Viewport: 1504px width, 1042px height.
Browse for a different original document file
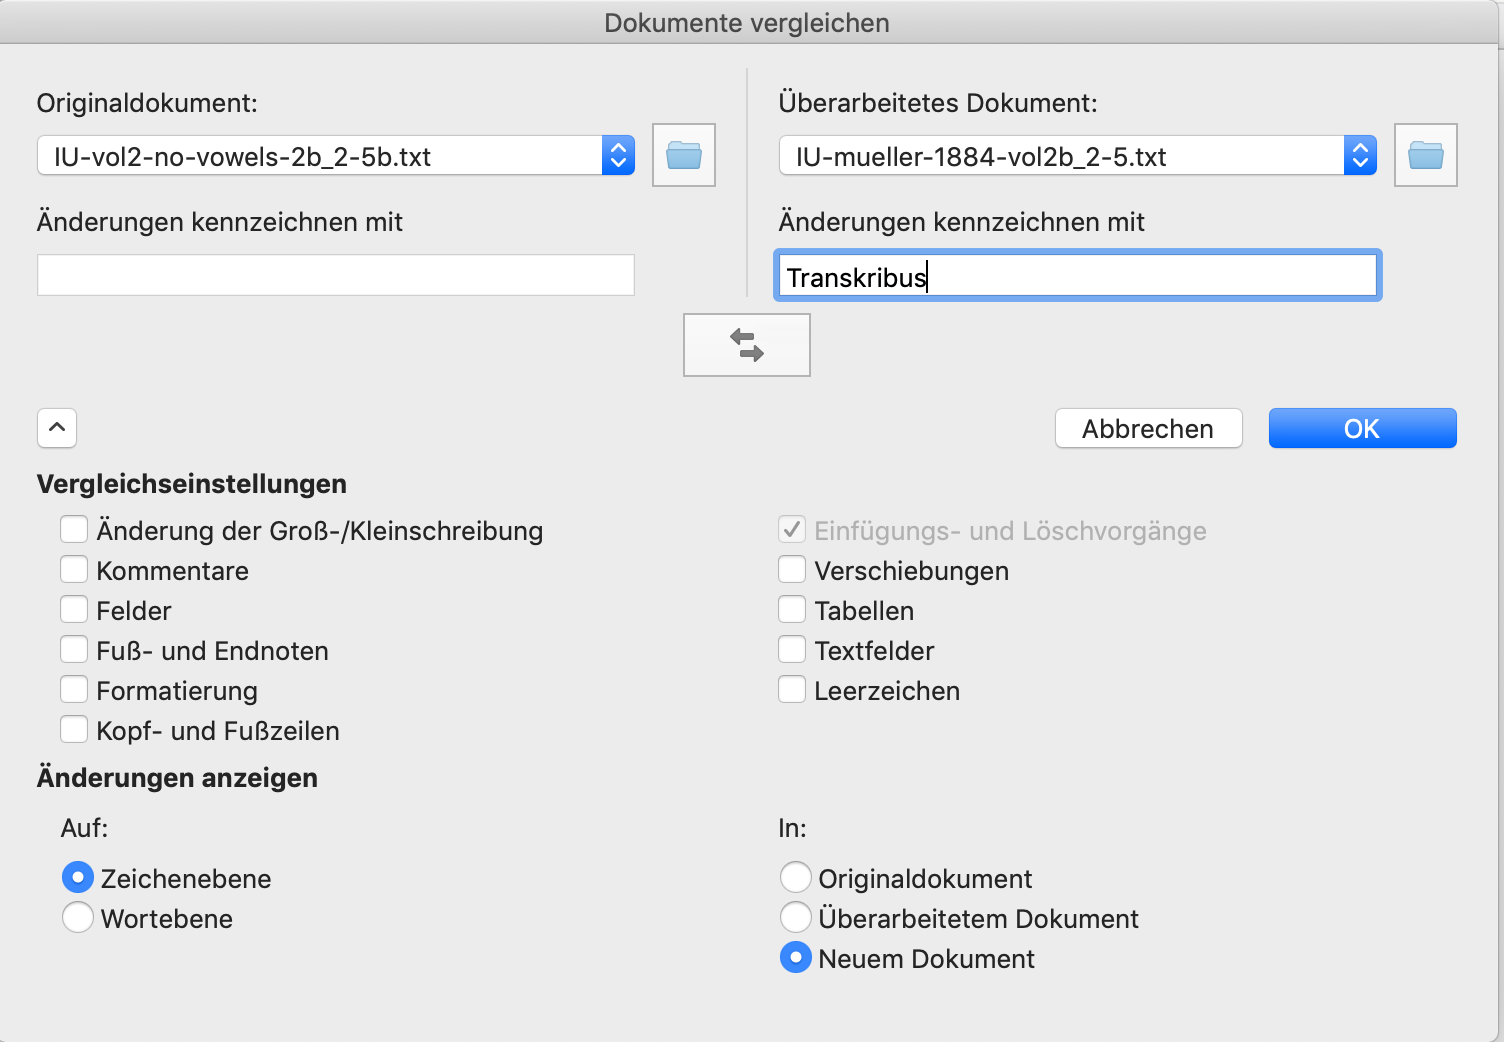click(683, 155)
